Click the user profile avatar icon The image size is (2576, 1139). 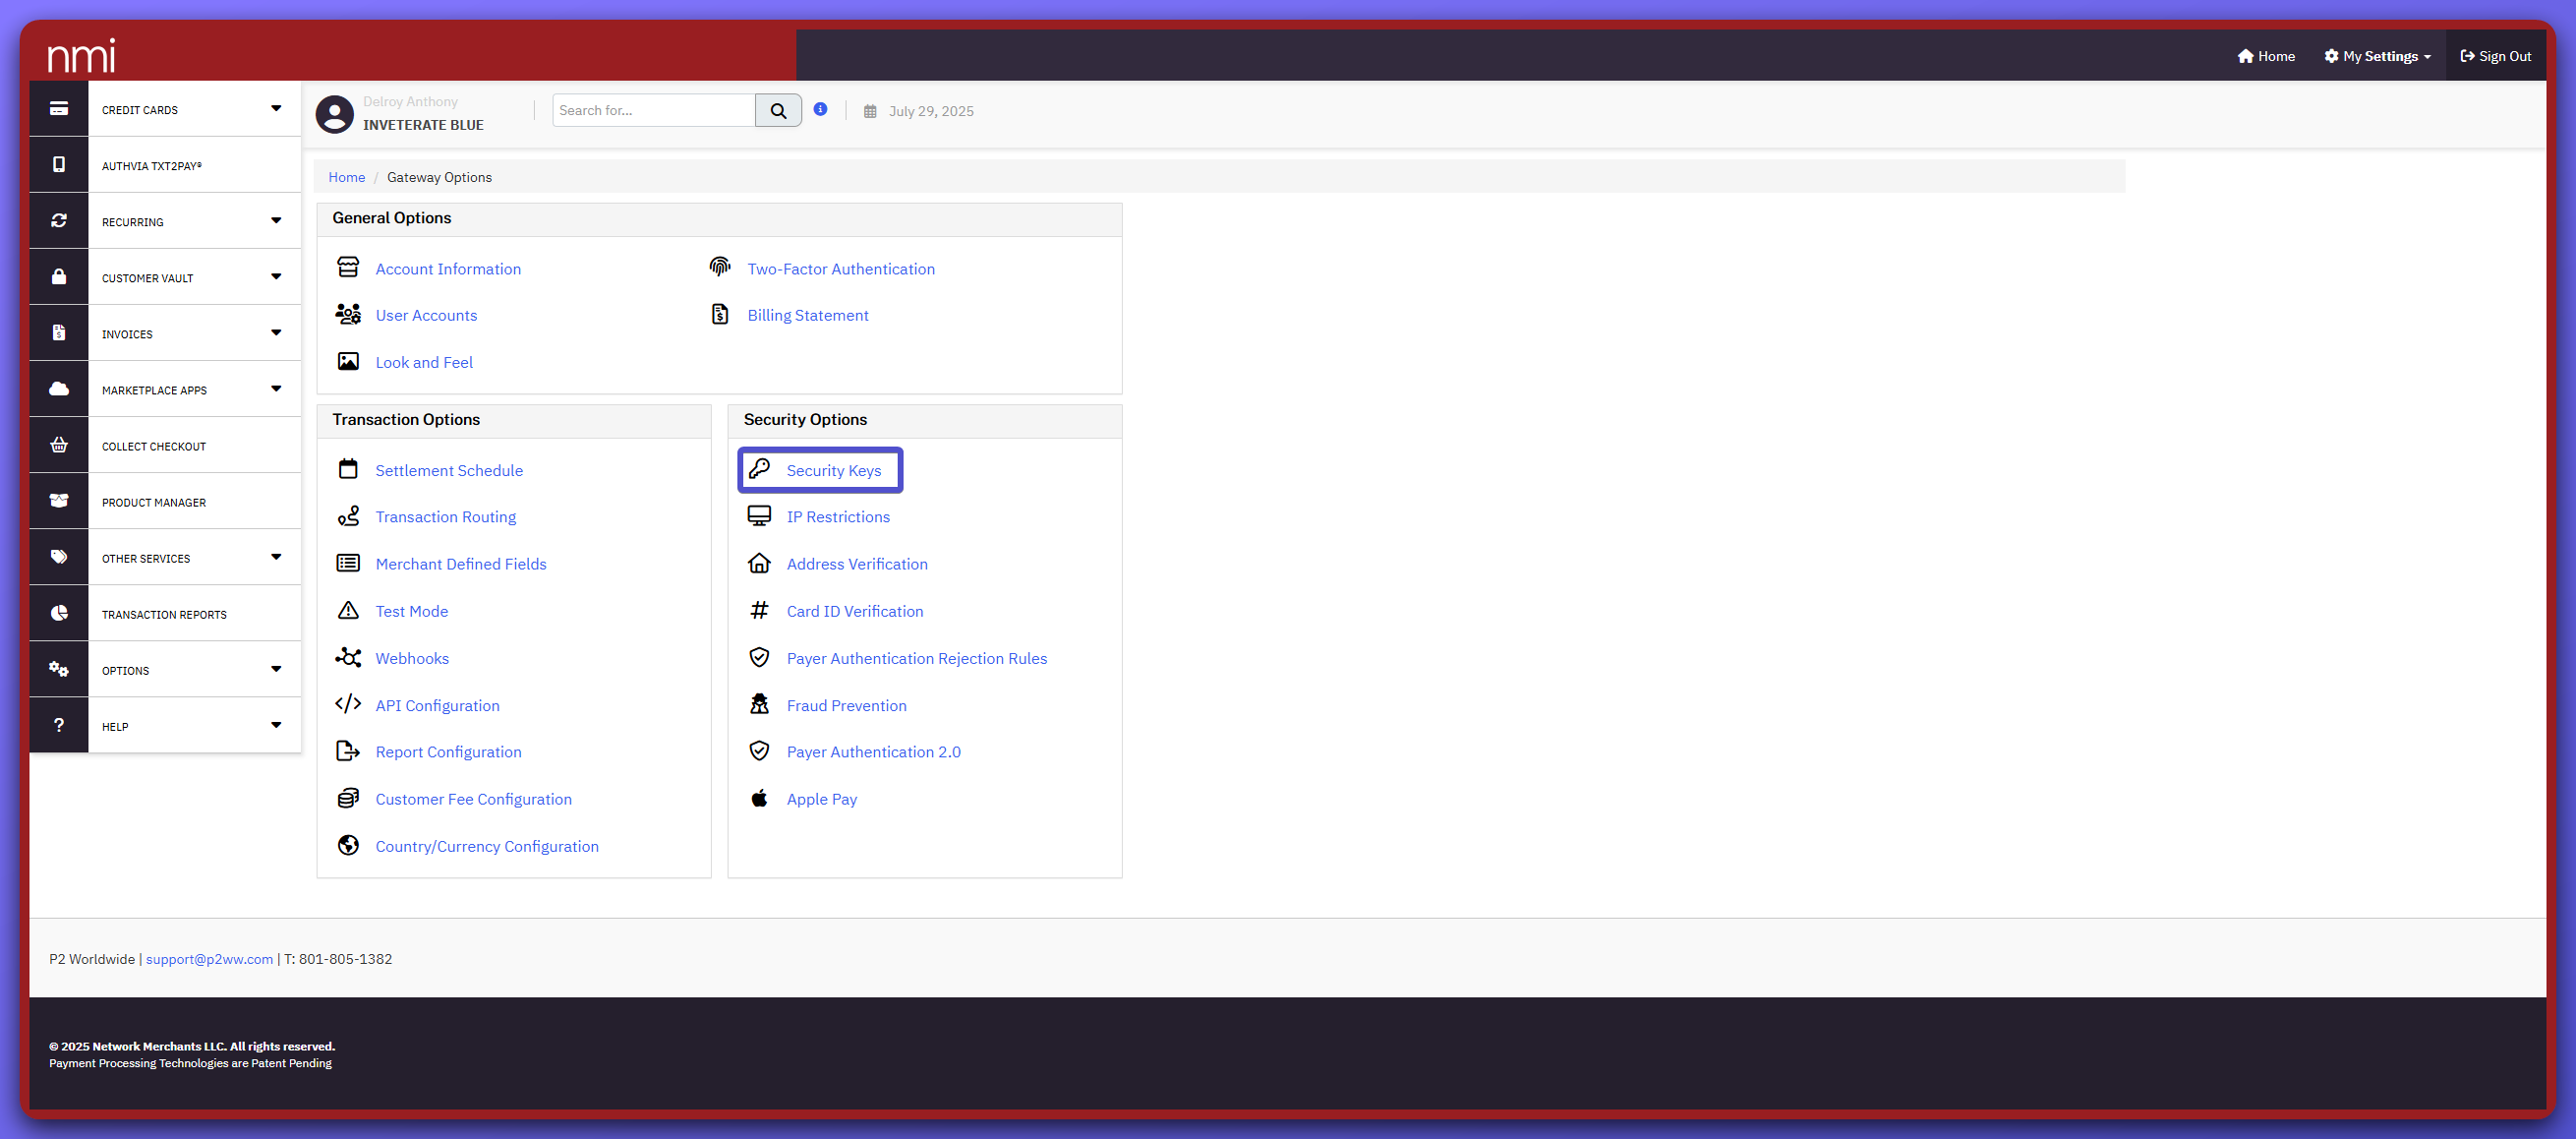[x=334, y=113]
